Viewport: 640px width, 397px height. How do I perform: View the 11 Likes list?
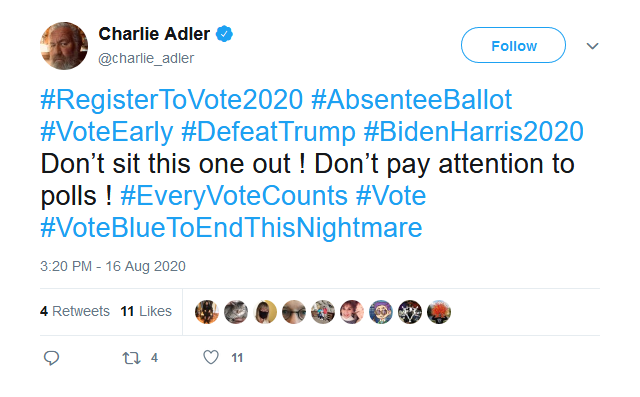pyautogui.click(x=146, y=311)
